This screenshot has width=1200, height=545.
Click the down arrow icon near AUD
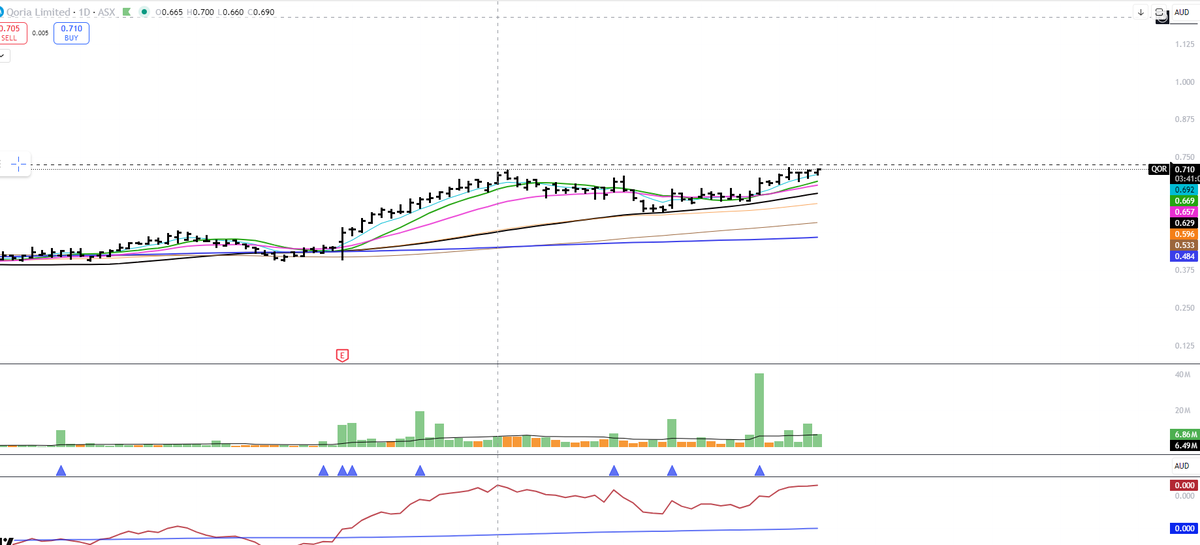point(1140,12)
